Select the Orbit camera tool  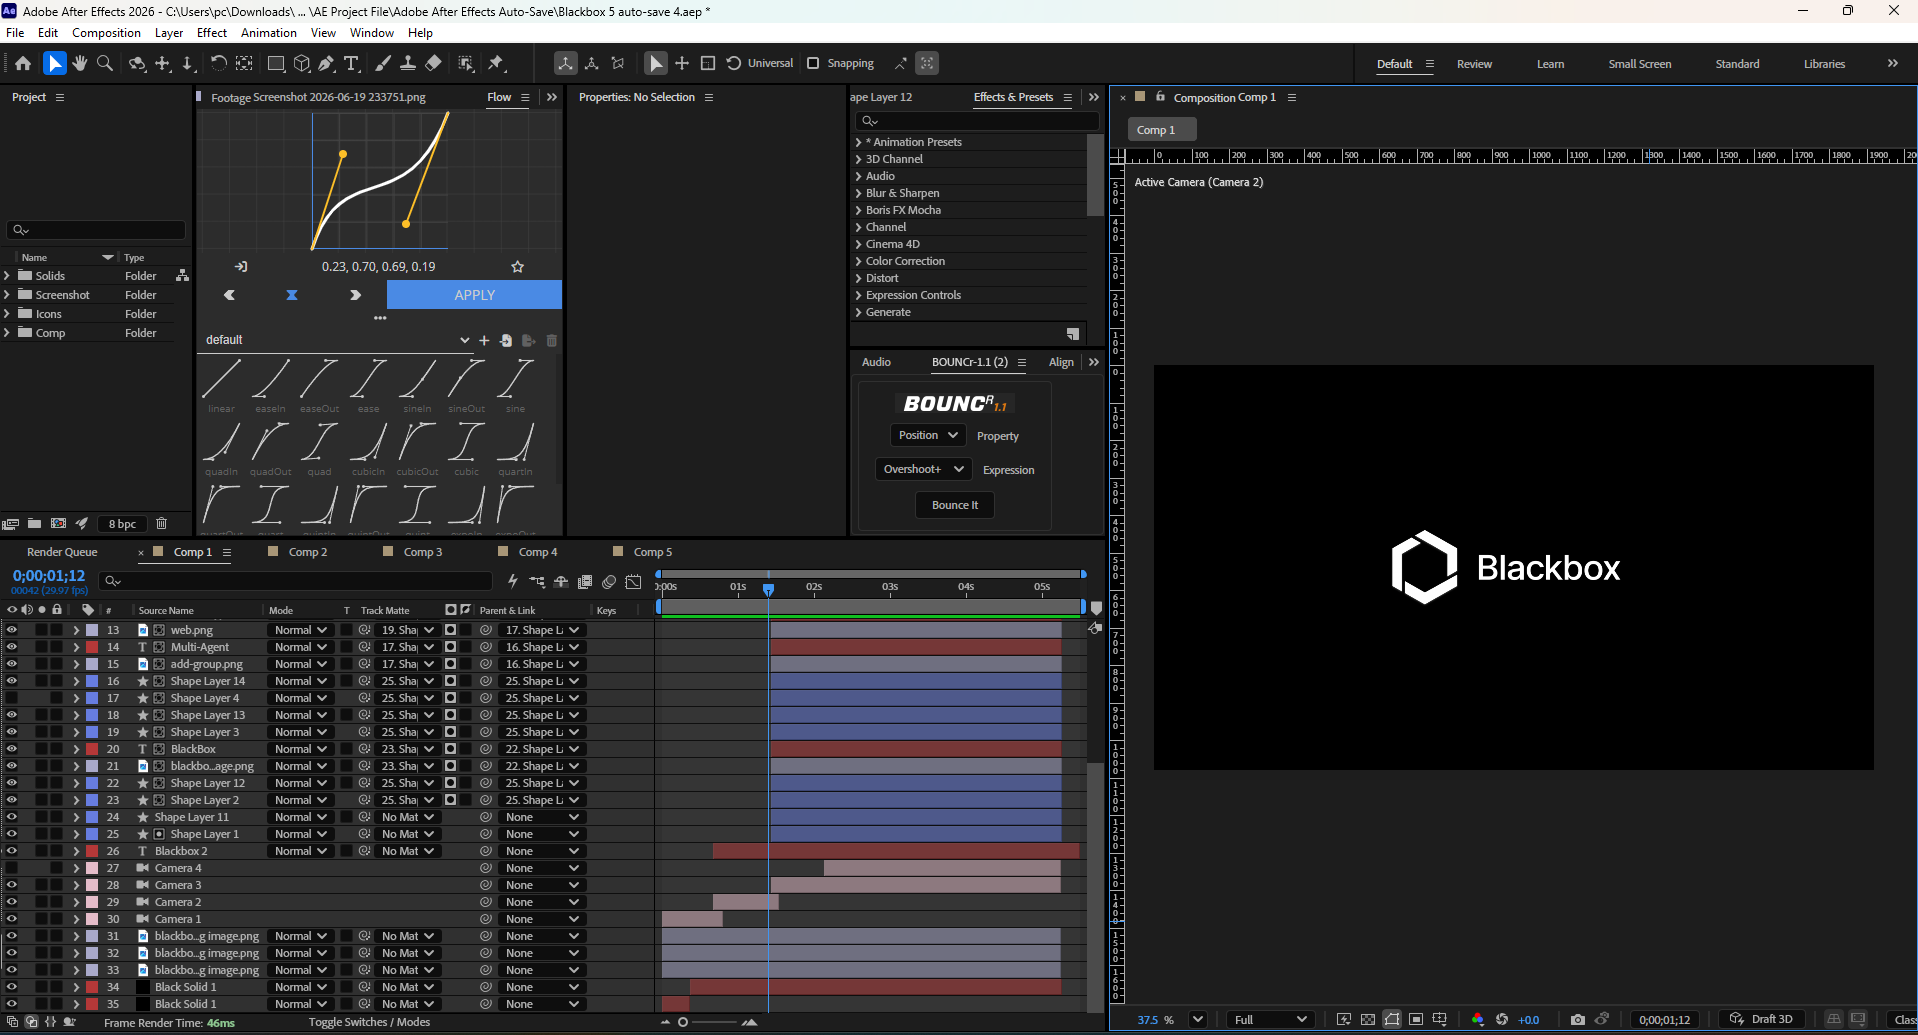point(137,63)
